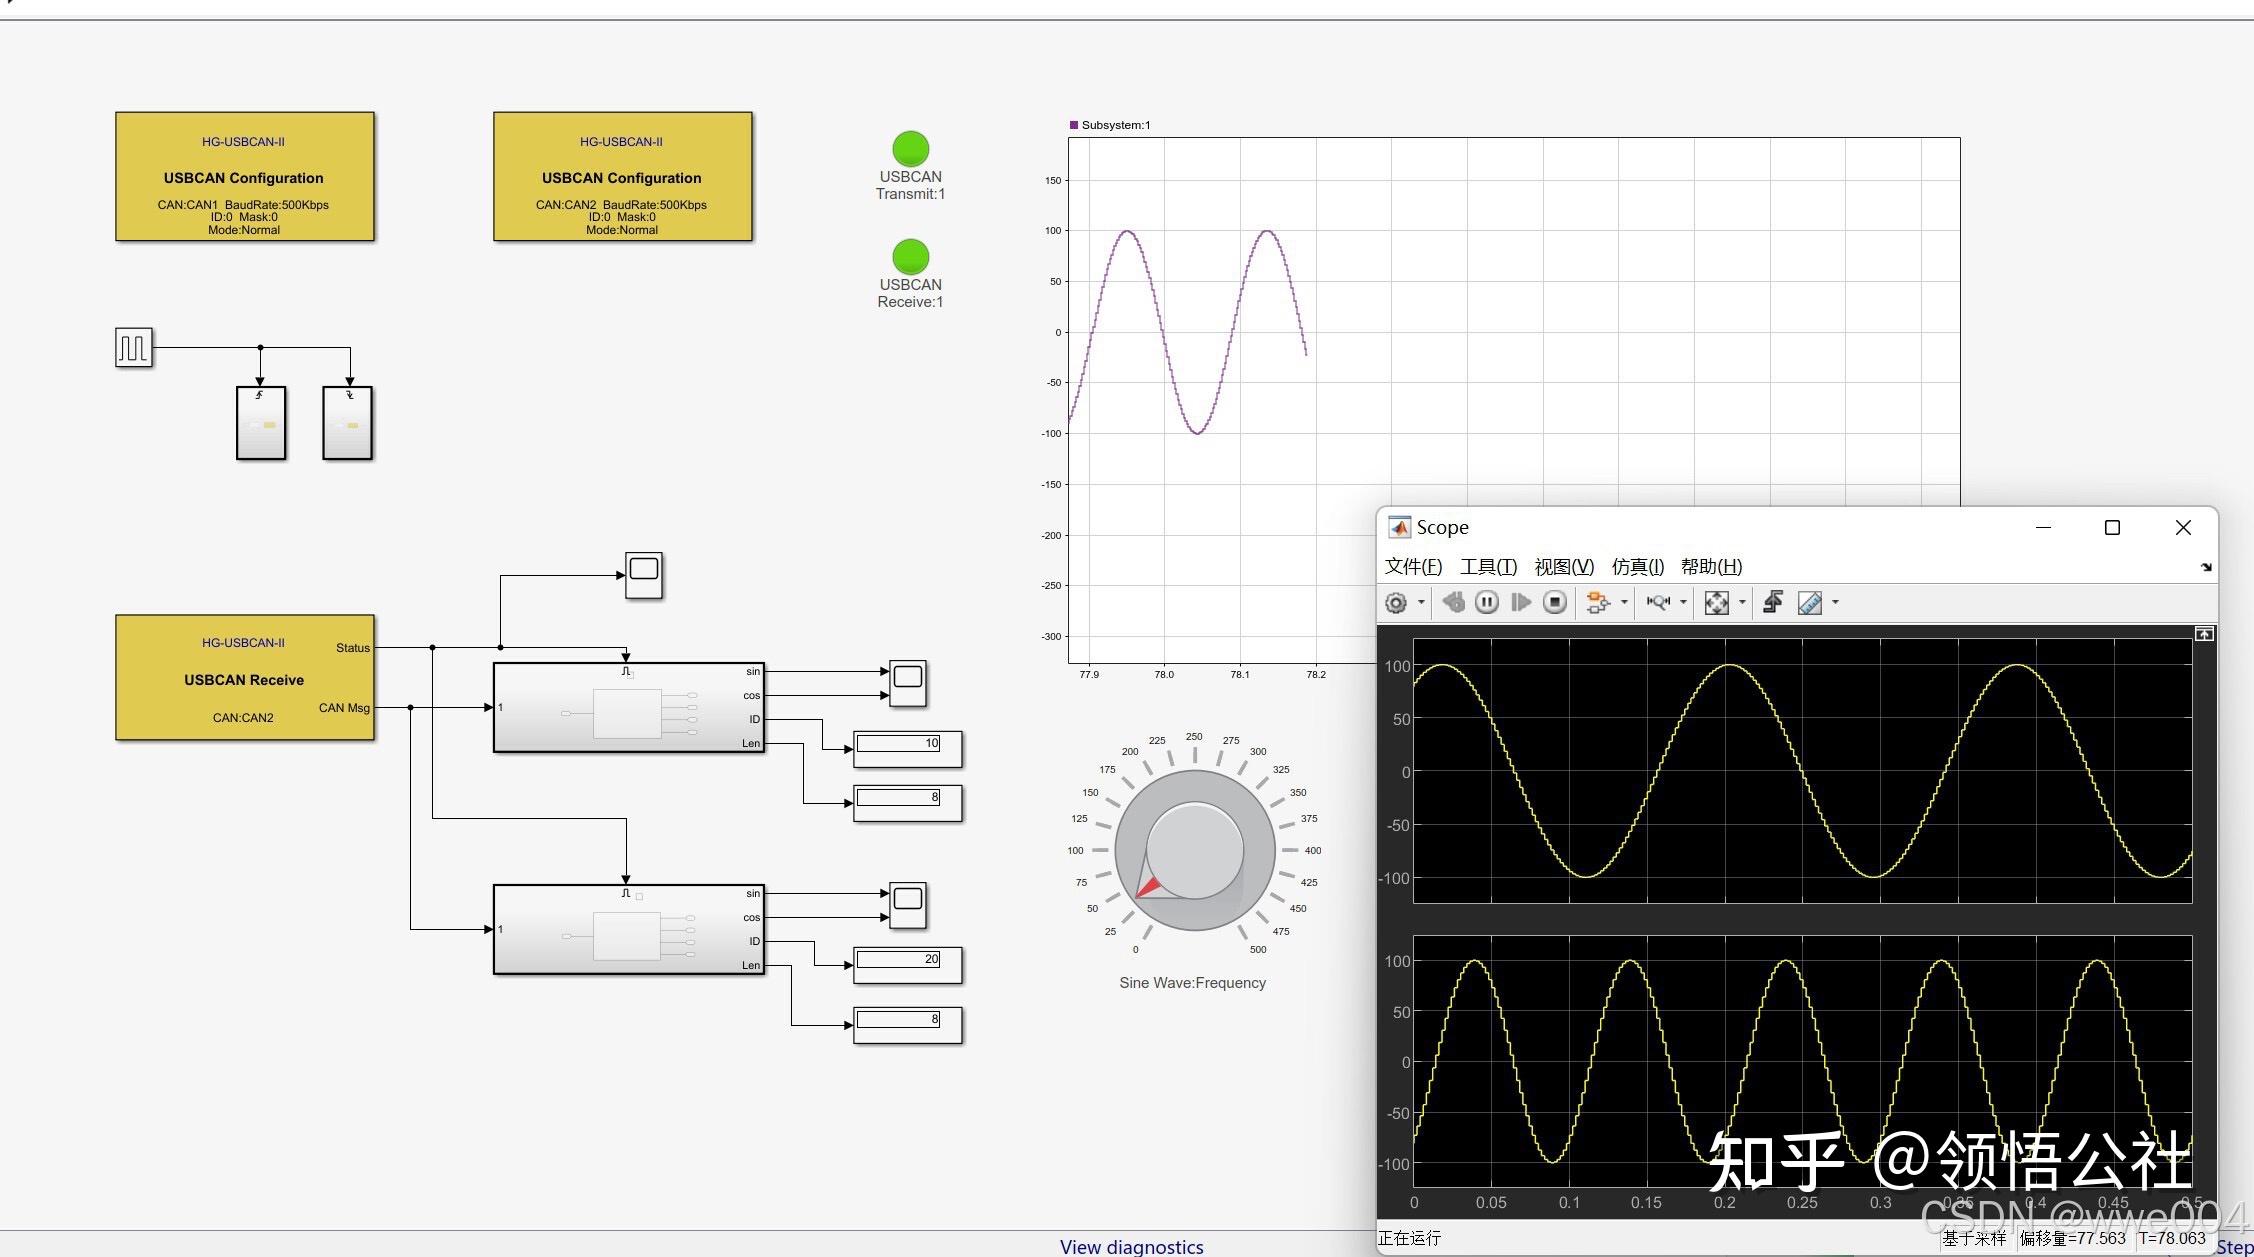
Task: Expand the zoom tool dropdown arrow
Action: pyautogui.click(x=1683, y=602)
